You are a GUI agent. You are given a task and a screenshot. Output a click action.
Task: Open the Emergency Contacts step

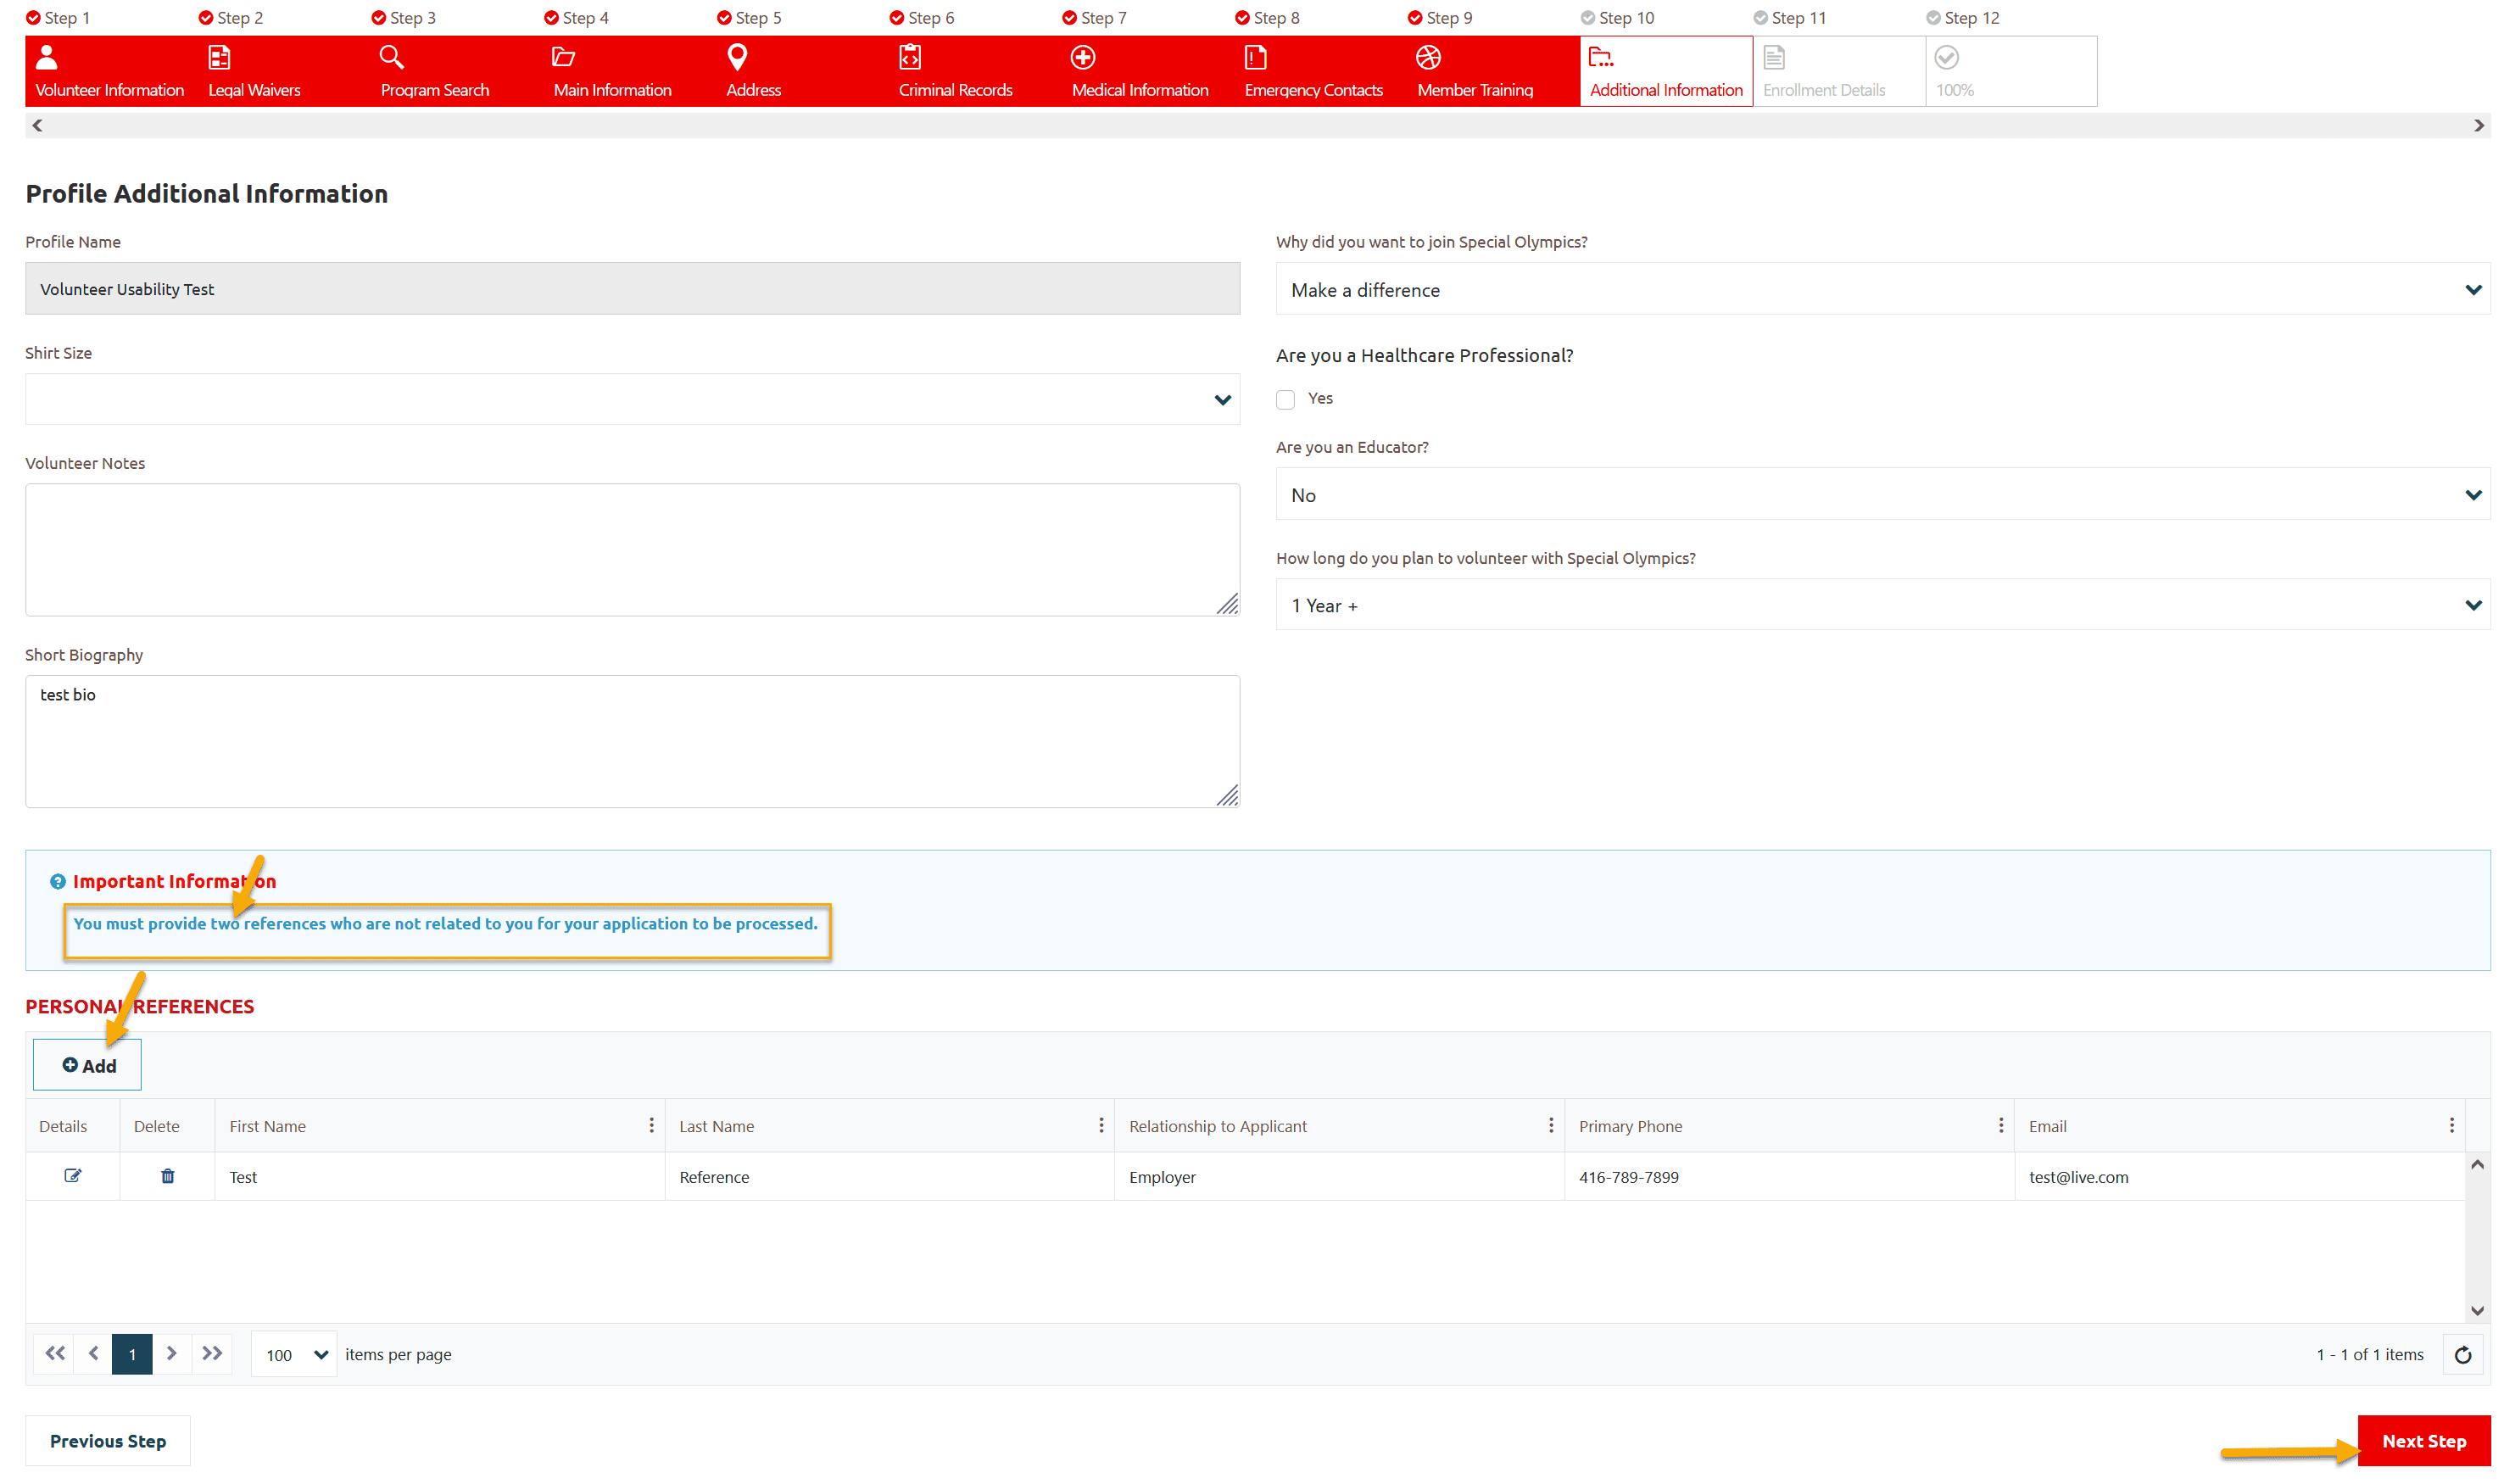1320,71
